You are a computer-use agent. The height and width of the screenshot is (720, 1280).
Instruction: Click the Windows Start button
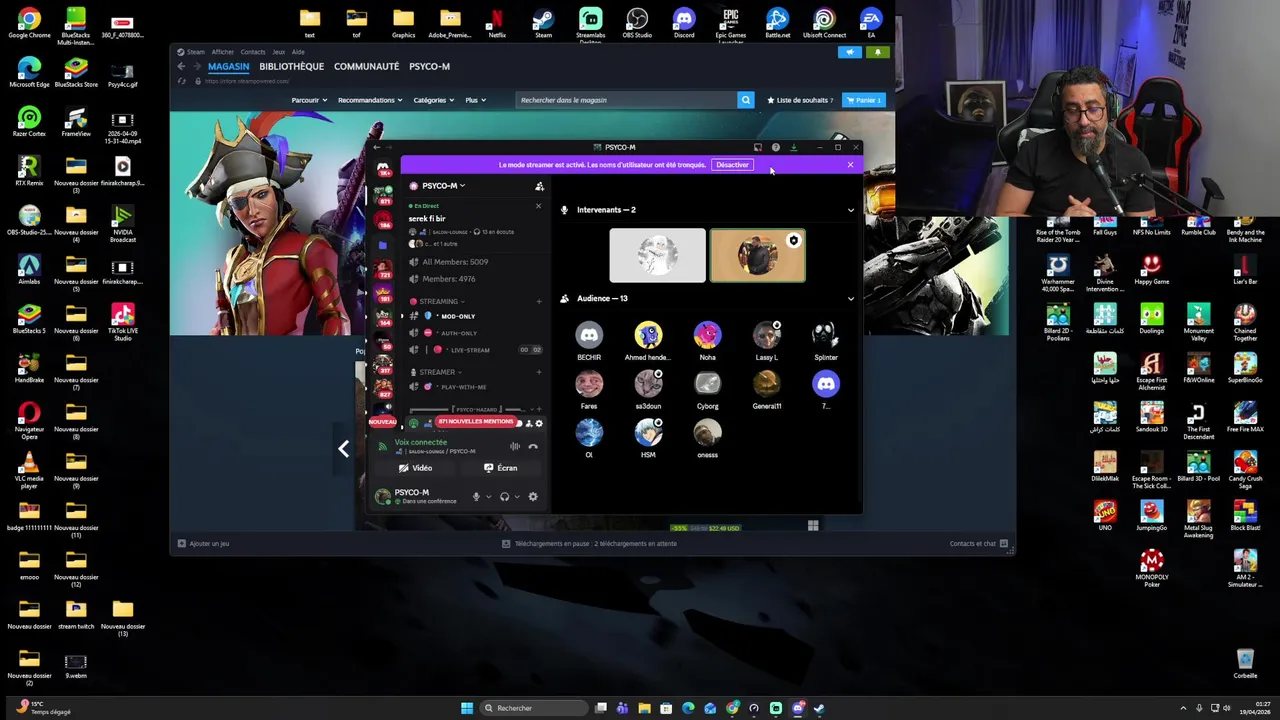click(467, 708)
